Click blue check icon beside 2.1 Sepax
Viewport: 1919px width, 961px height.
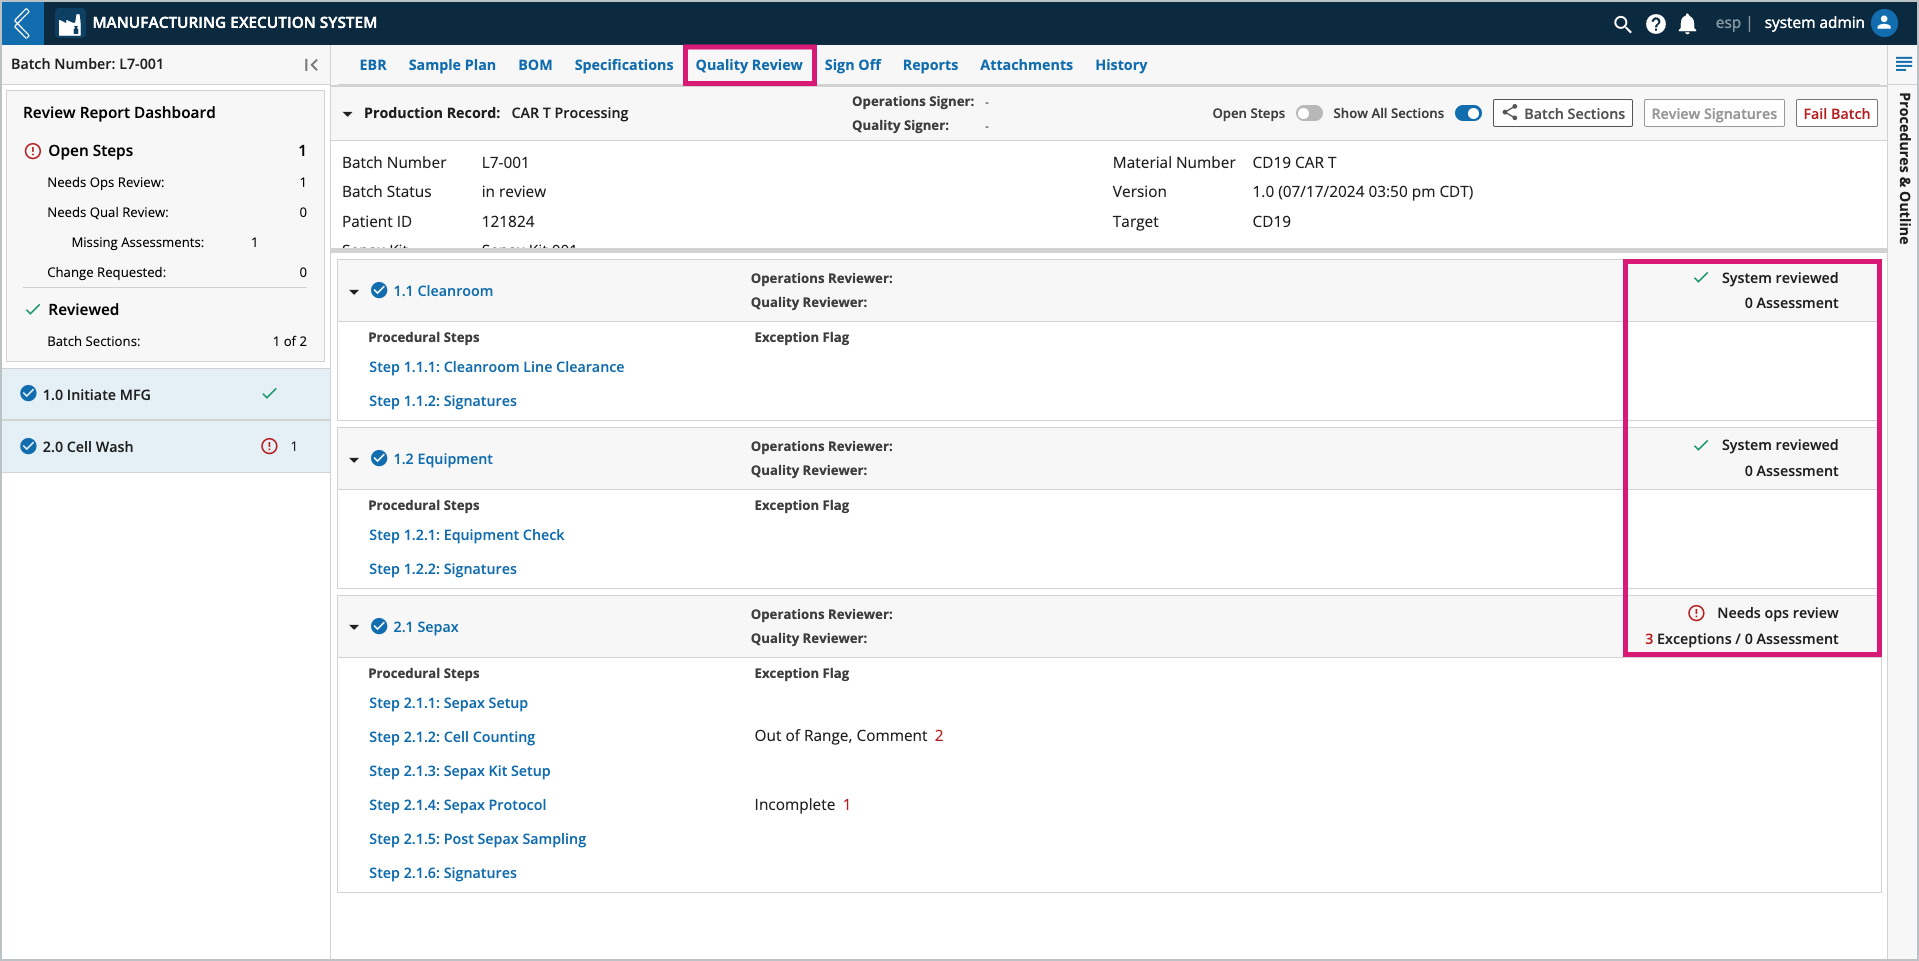[379, 626]
